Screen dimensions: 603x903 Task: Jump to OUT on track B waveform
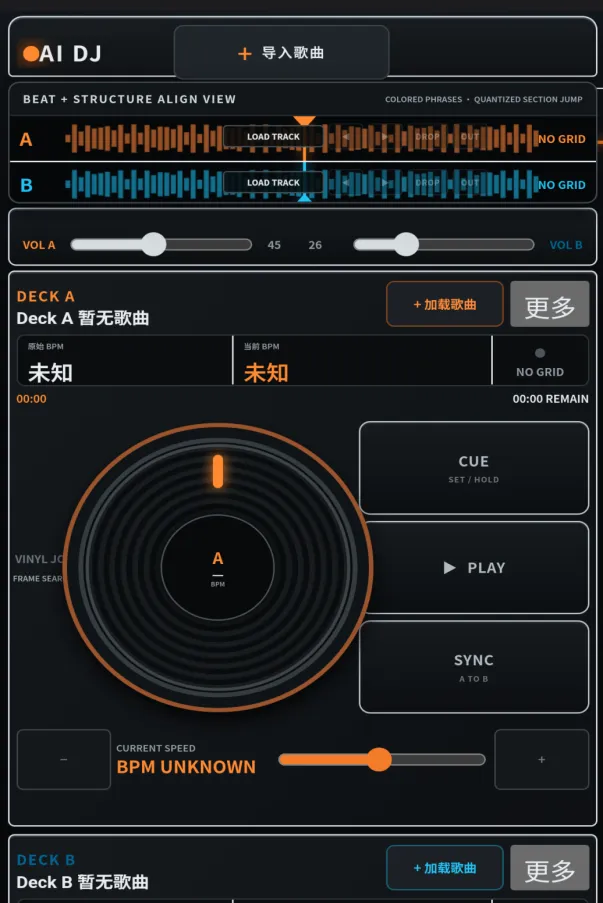coord(470,183)
